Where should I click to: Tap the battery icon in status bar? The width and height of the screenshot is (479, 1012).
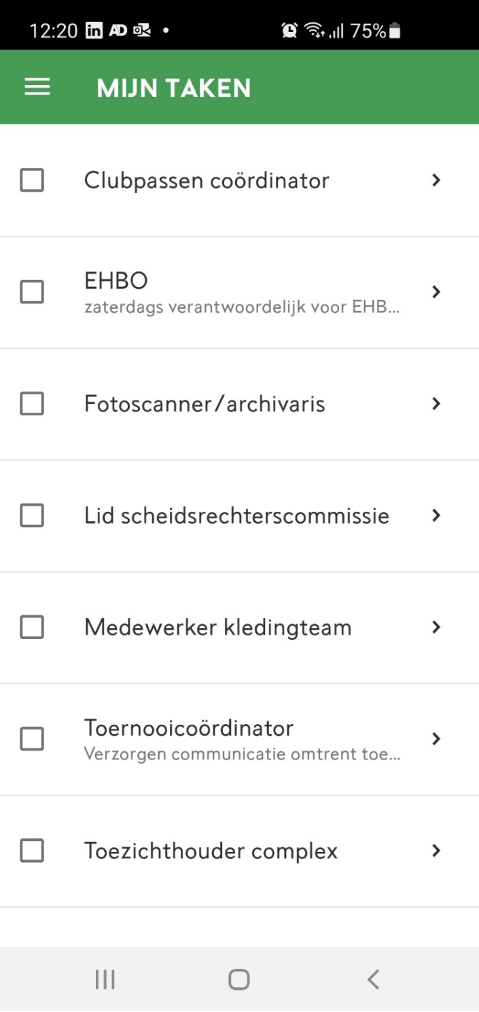coord(395,30)
